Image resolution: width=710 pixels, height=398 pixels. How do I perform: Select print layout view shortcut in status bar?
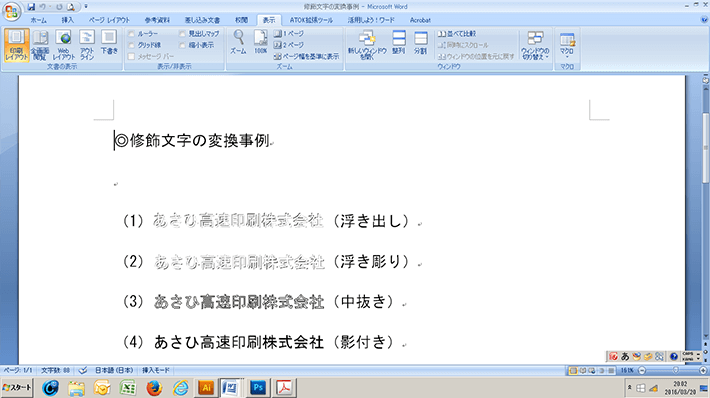pos(573,371)
